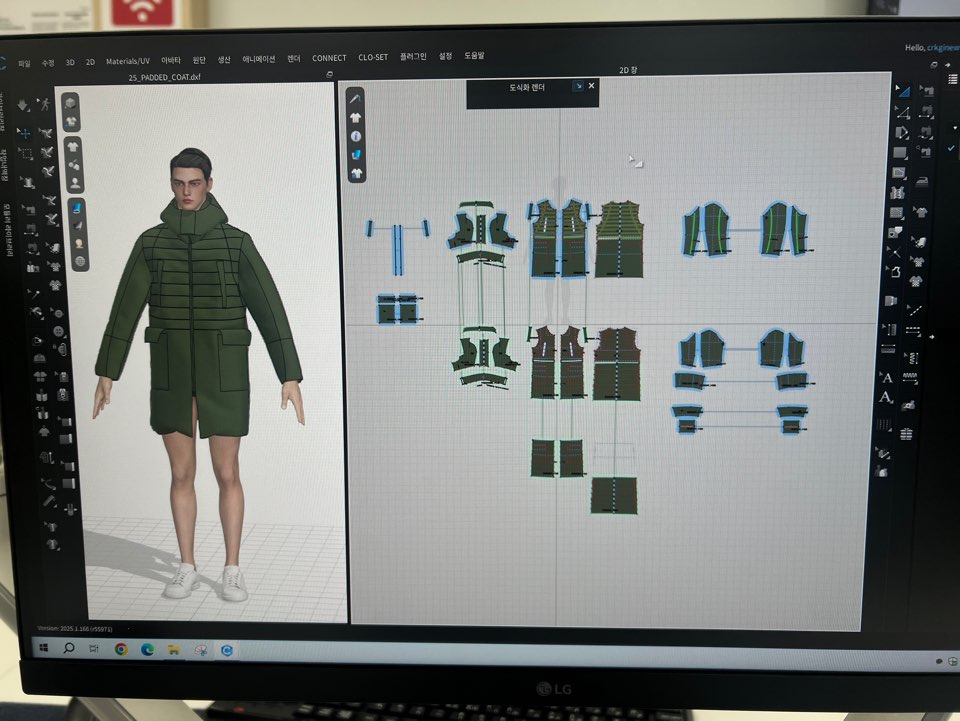Close the 도식화 렌더 floating panel
The image size is (960, 721).
click(591, 87)
